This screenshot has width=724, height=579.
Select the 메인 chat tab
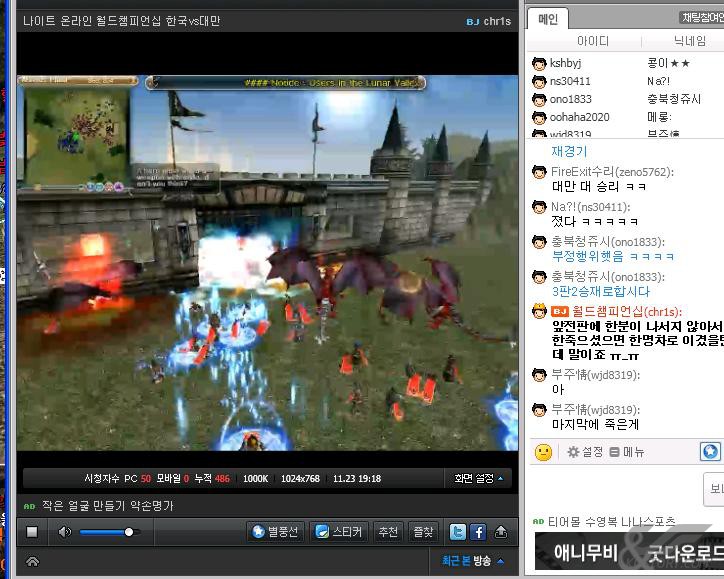coord(548,19)
